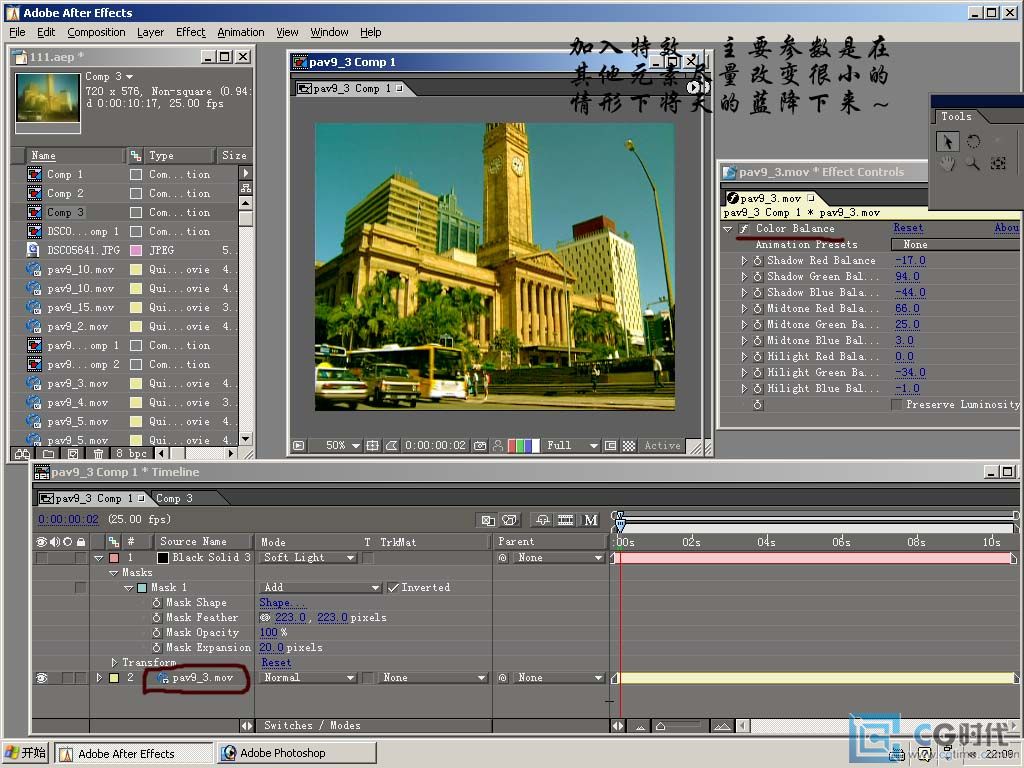This screenshot has width=1024, height=768.
Task: Enable motion blur M button in Timeline
Action: [590, 520]
